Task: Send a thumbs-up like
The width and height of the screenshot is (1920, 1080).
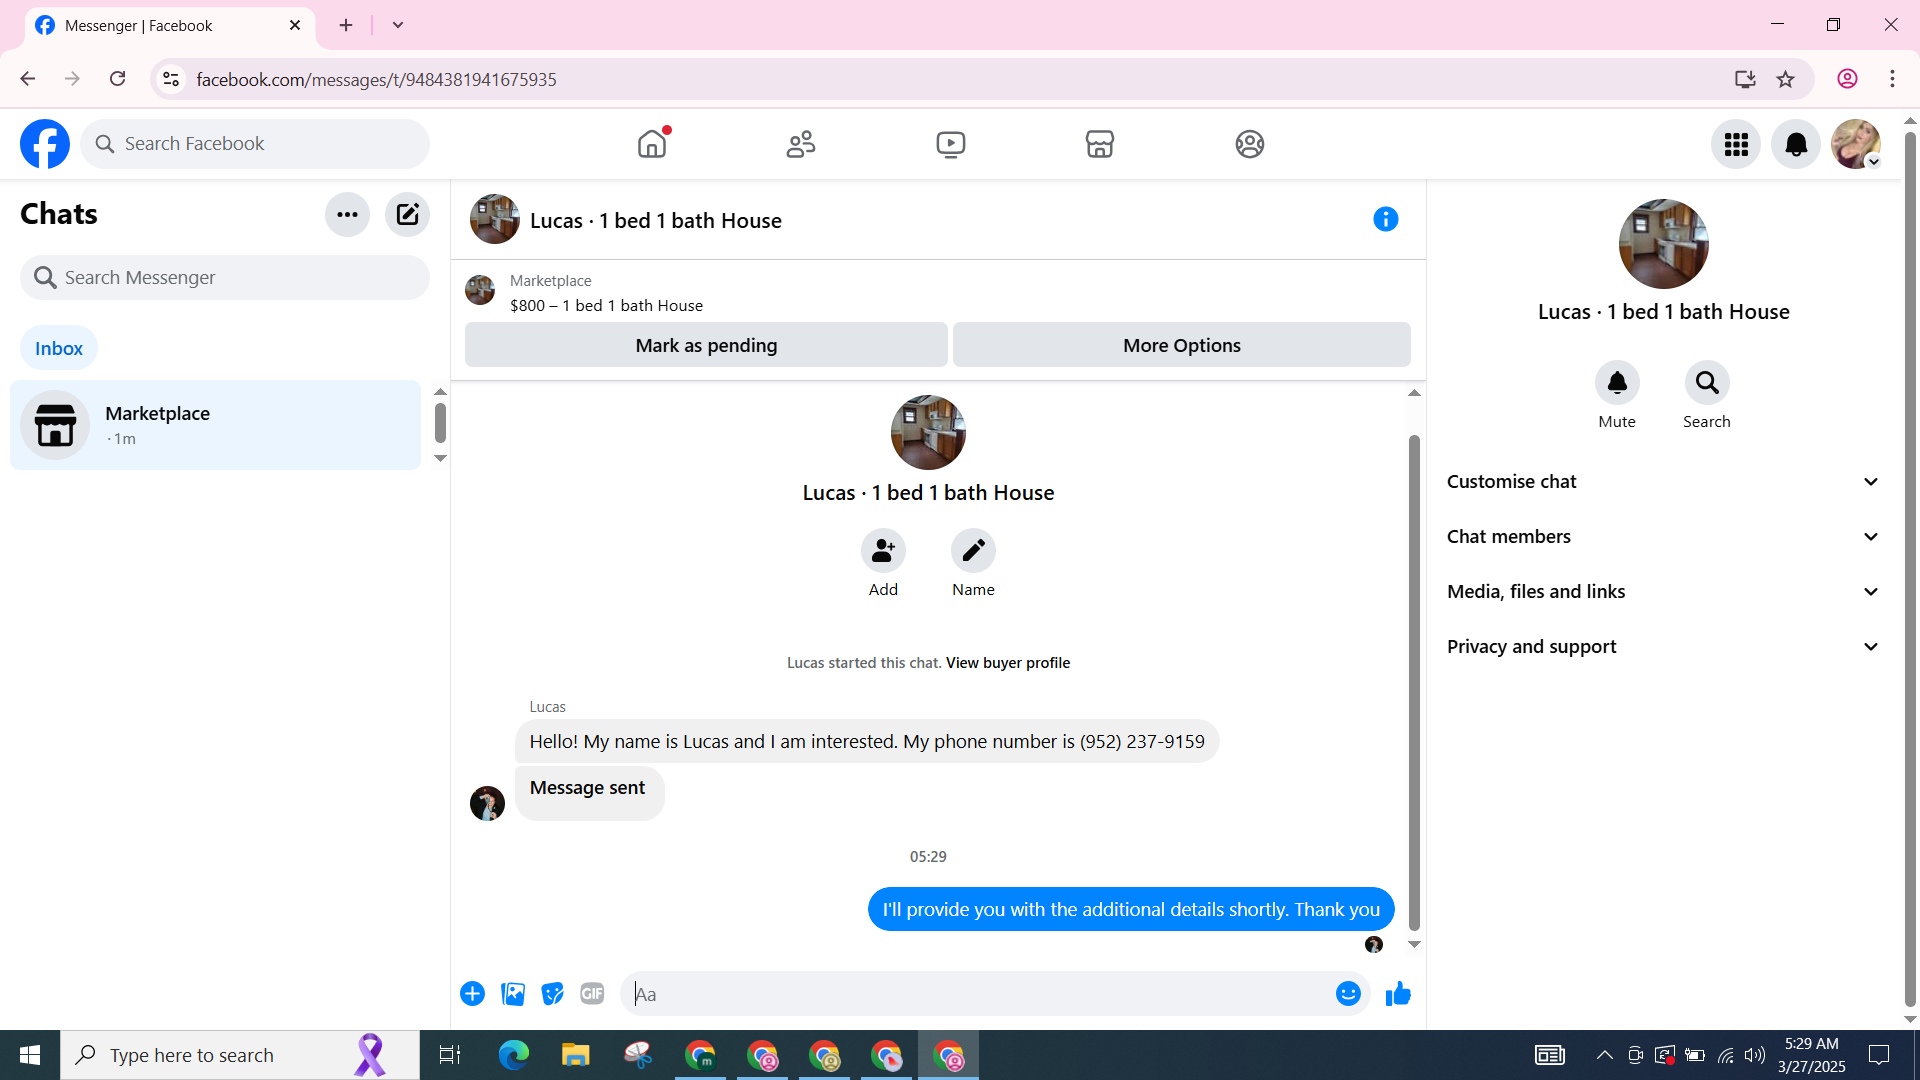Action: point(1398,994)
